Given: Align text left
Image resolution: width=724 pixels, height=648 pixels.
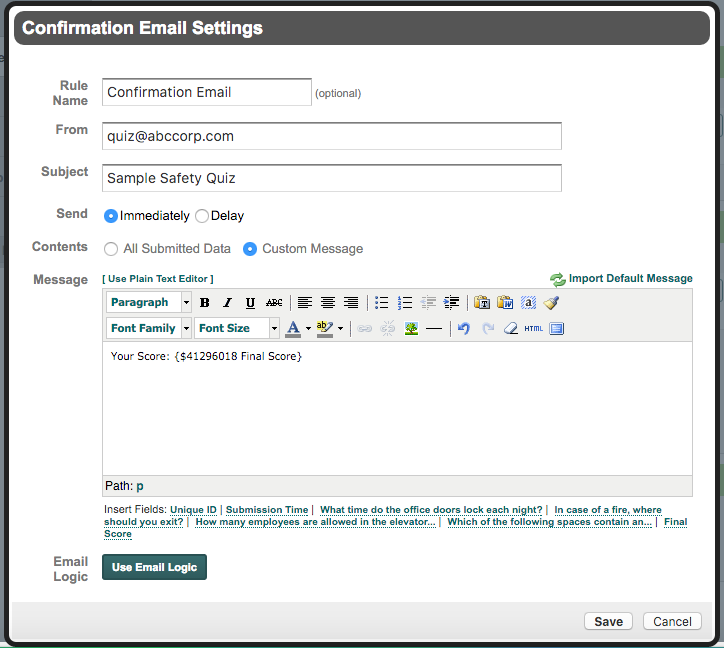Looking at the screenshot, I should click(305, 303).
